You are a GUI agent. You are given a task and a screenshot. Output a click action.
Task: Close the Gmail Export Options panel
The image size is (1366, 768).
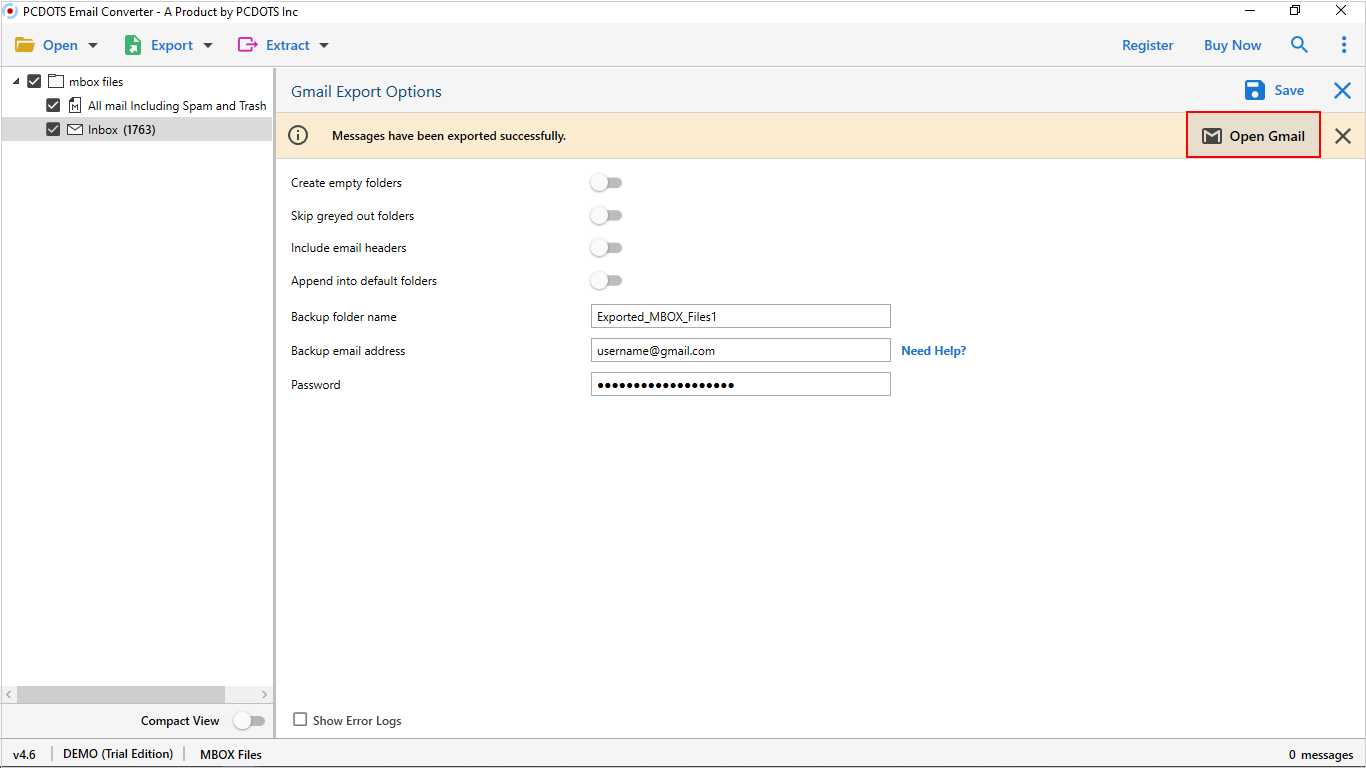click(1343, 91)
